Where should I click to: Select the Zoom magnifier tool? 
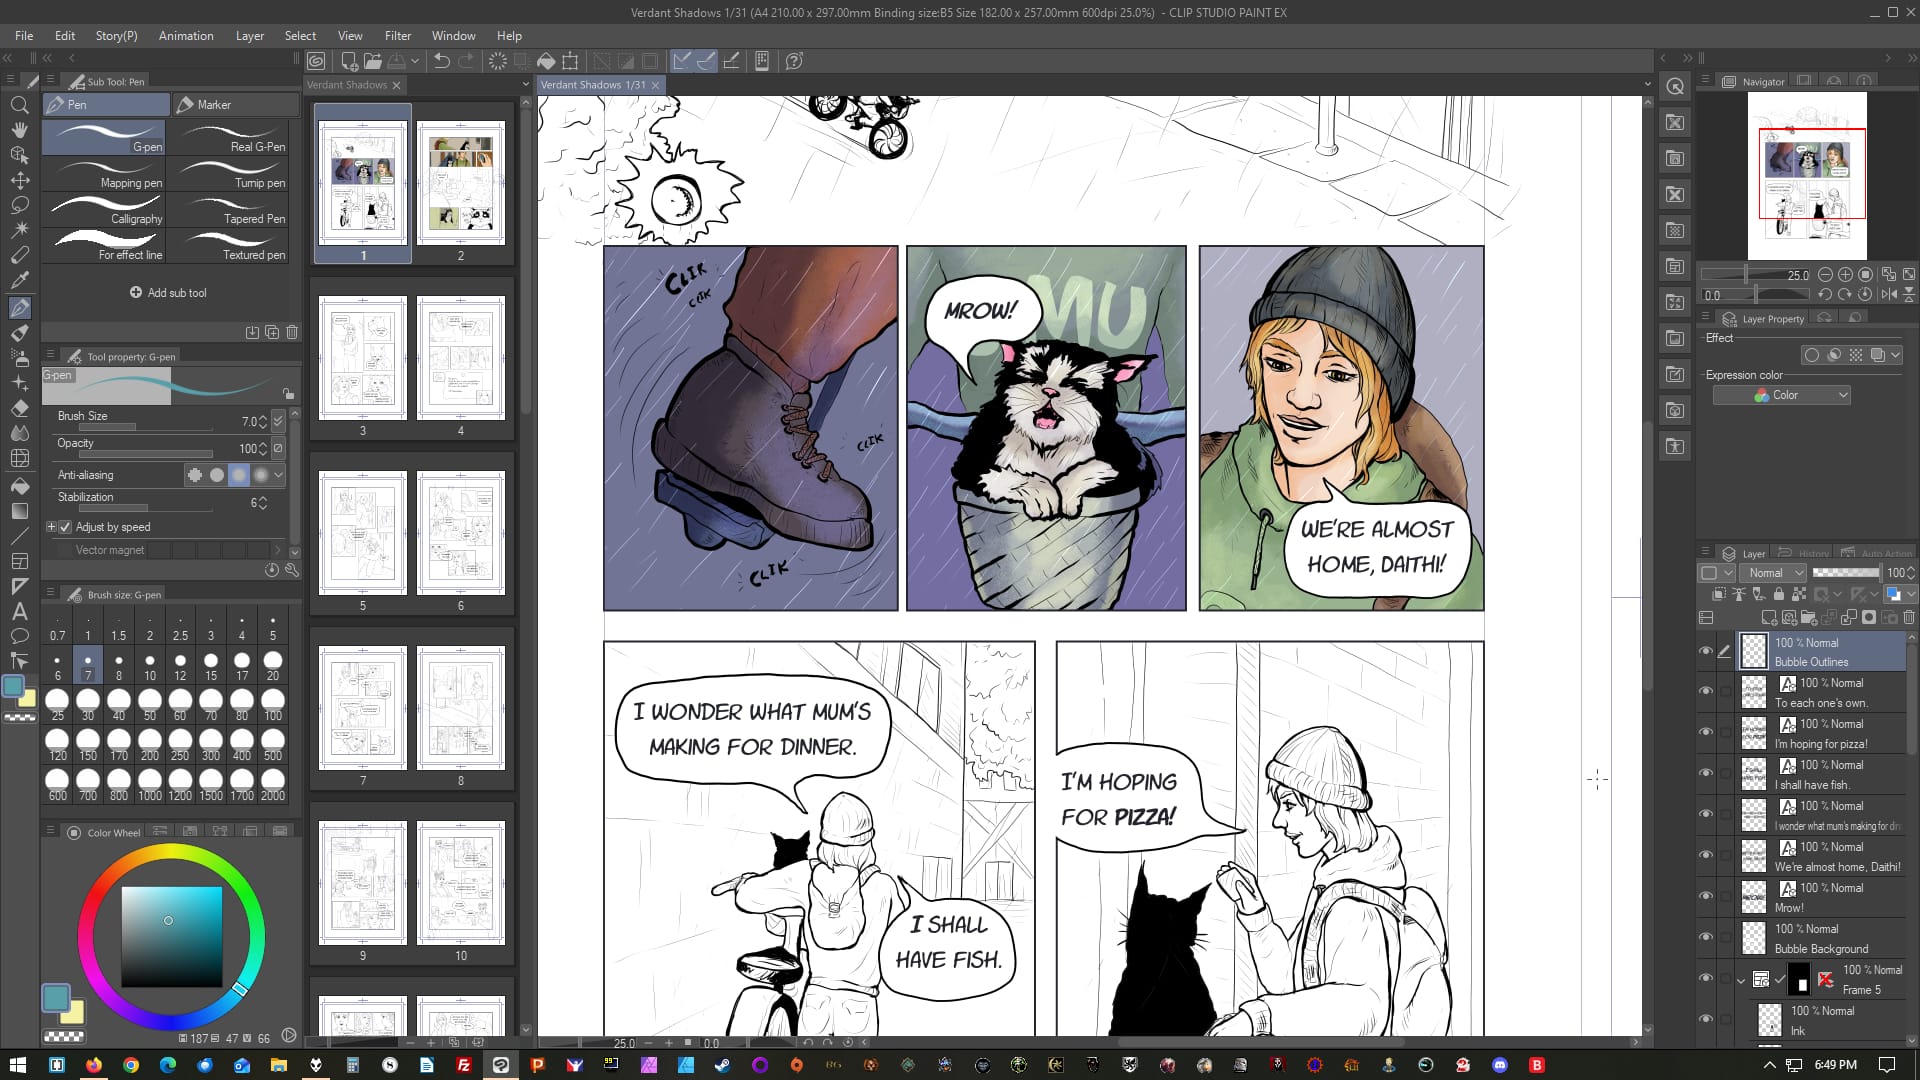19,104
